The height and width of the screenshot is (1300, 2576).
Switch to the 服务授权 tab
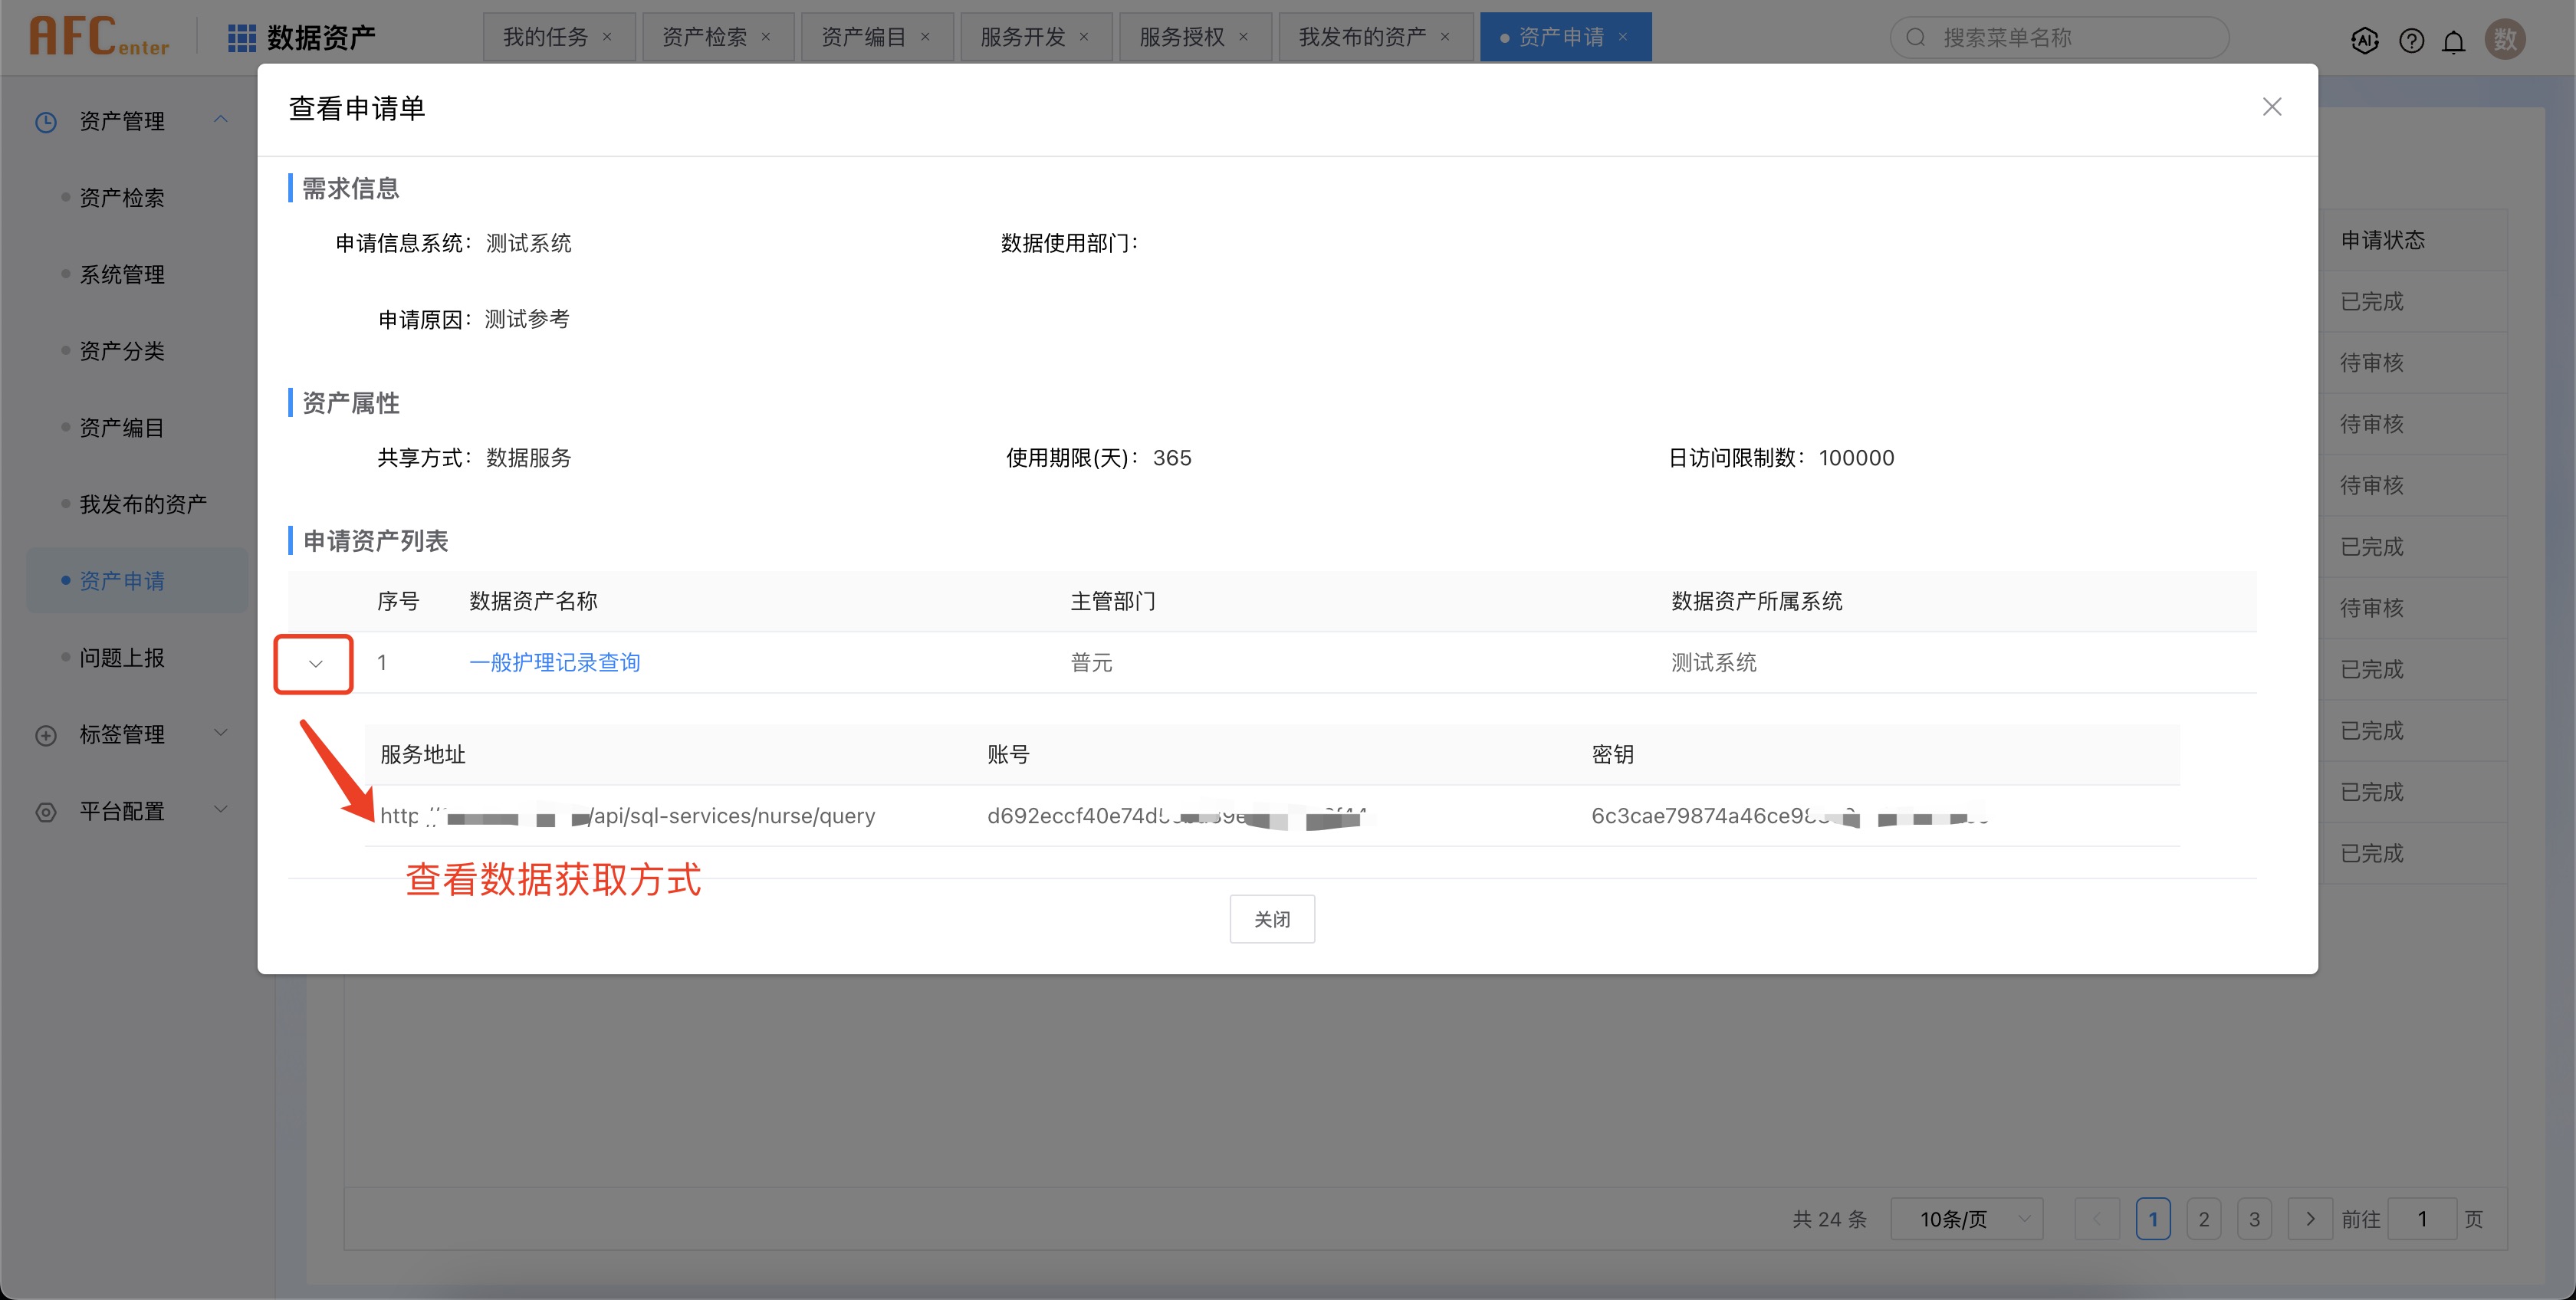point(1181,37)
